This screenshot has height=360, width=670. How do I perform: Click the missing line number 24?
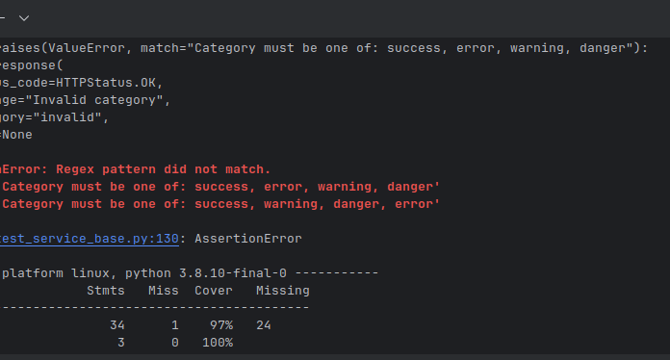pos(263,325)
